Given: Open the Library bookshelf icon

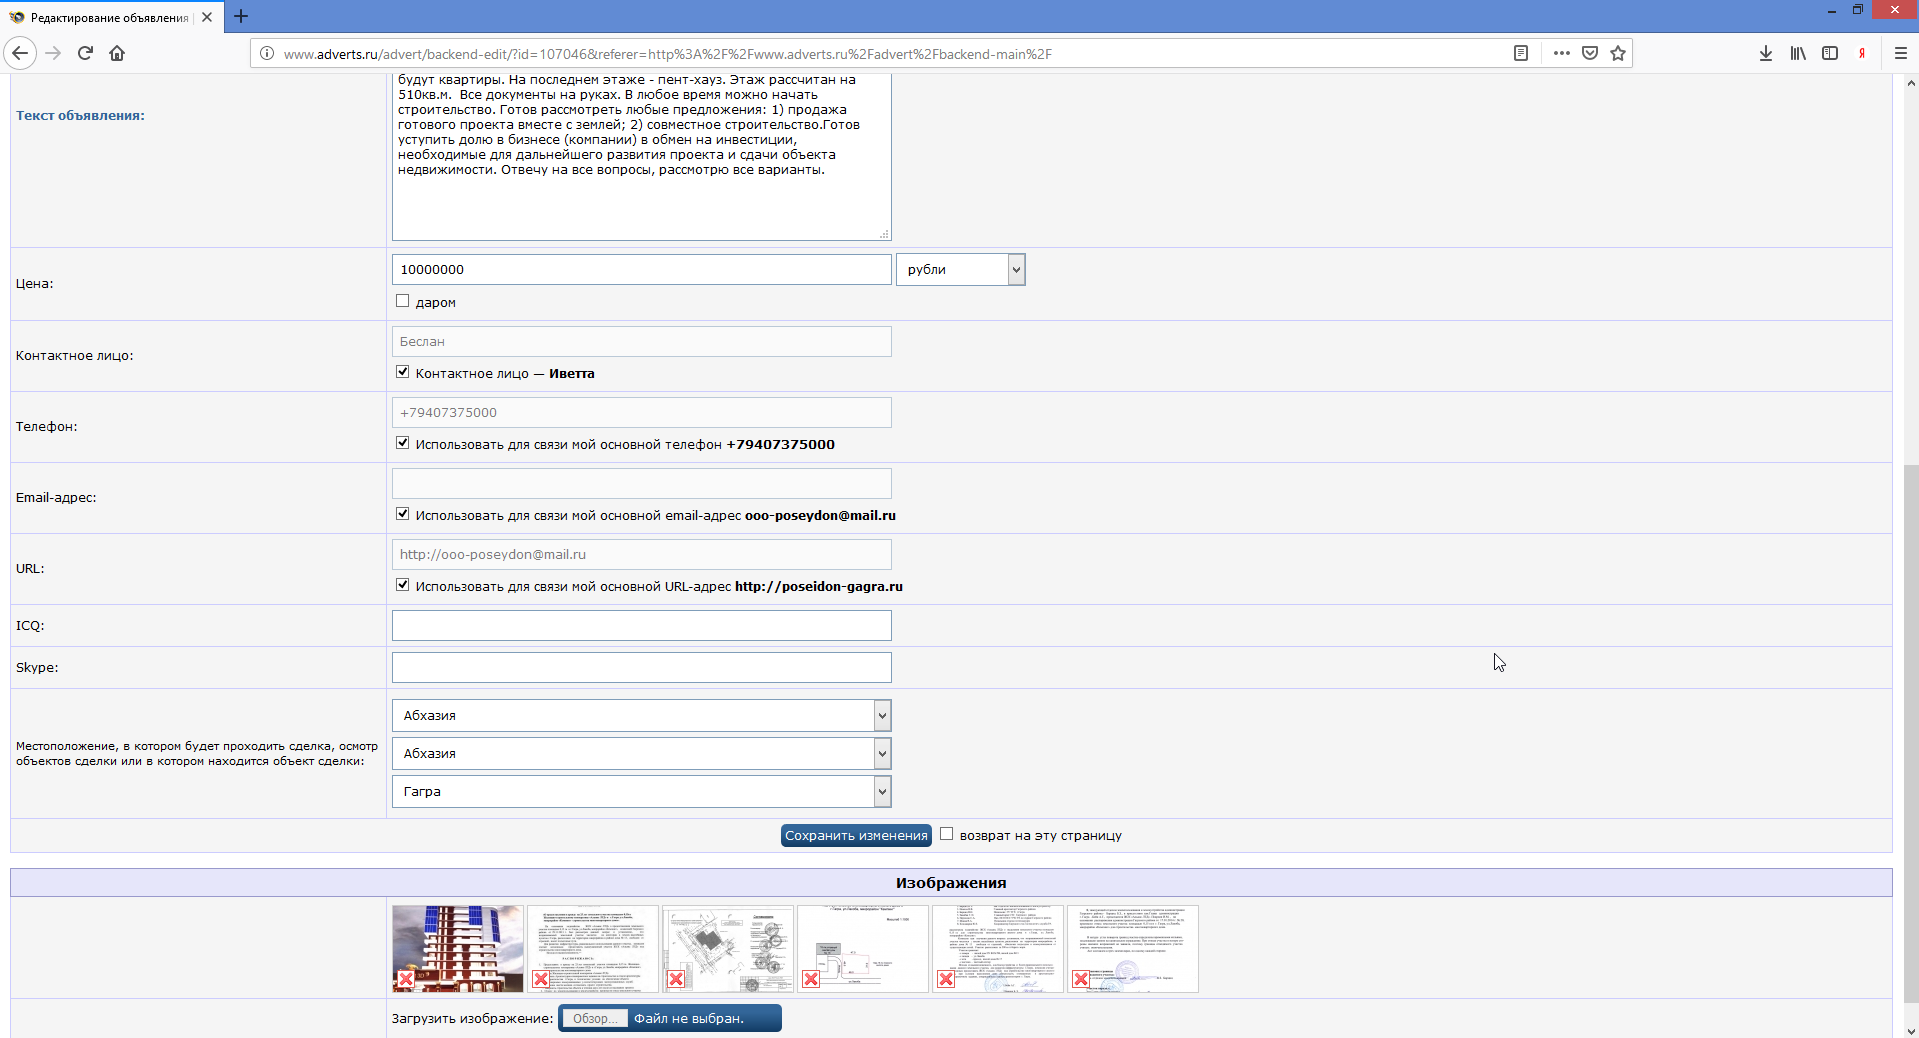Looking at the screenshot, I should click(x=1797, y=53).
